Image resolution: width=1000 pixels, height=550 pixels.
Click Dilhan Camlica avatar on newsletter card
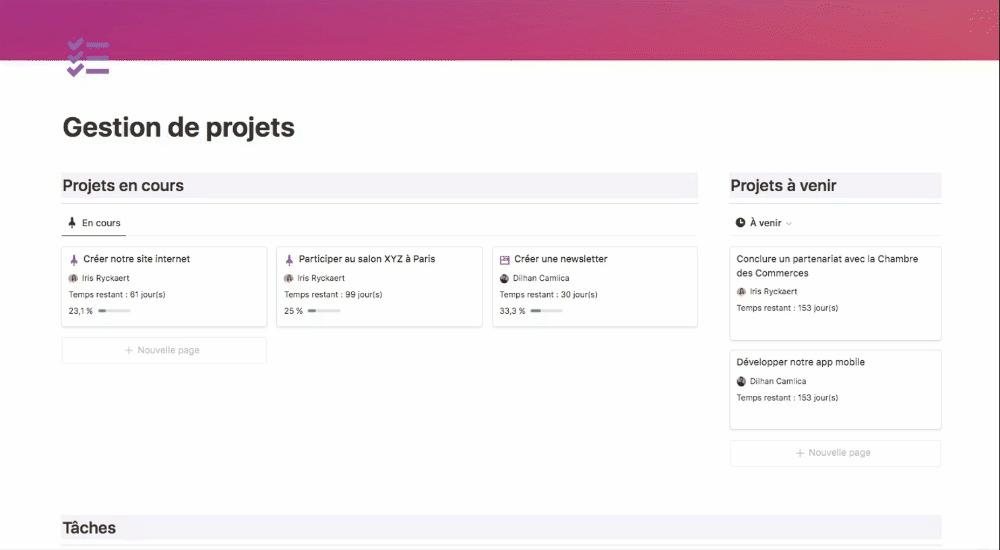coord(504,278)
